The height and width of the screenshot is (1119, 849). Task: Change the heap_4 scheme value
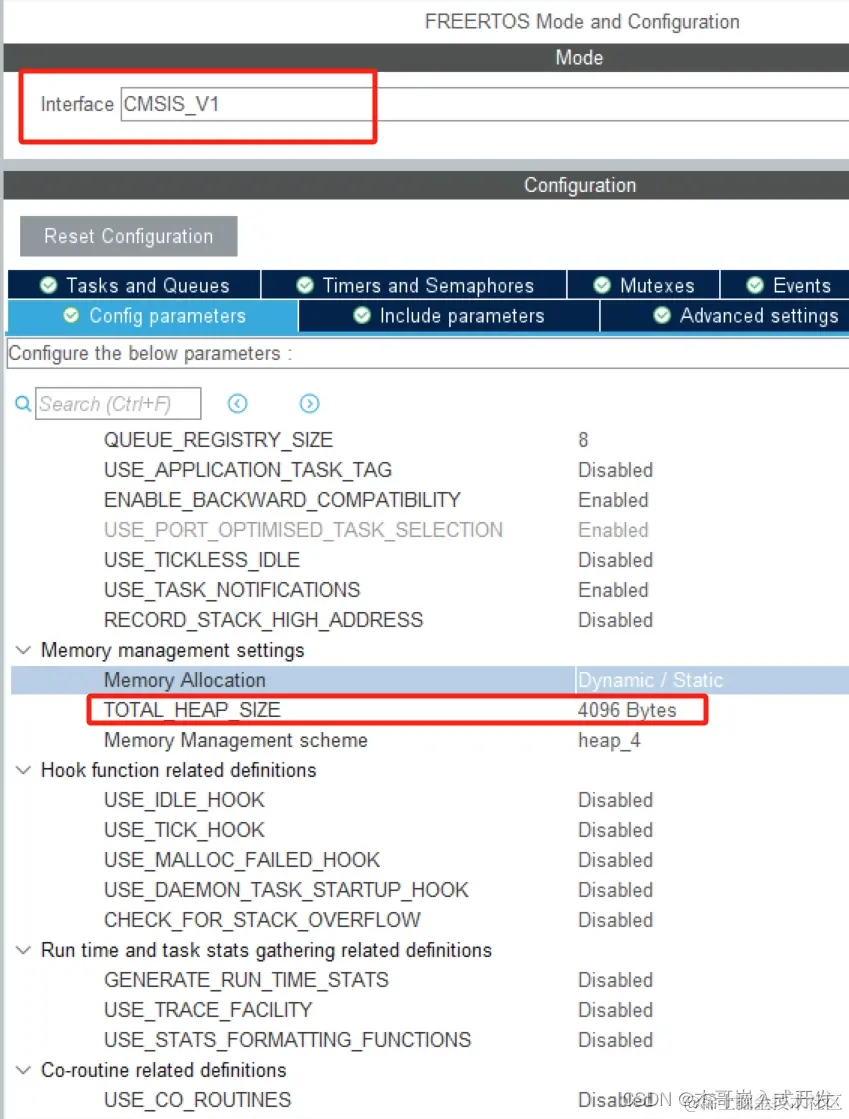tap(609, 740)
